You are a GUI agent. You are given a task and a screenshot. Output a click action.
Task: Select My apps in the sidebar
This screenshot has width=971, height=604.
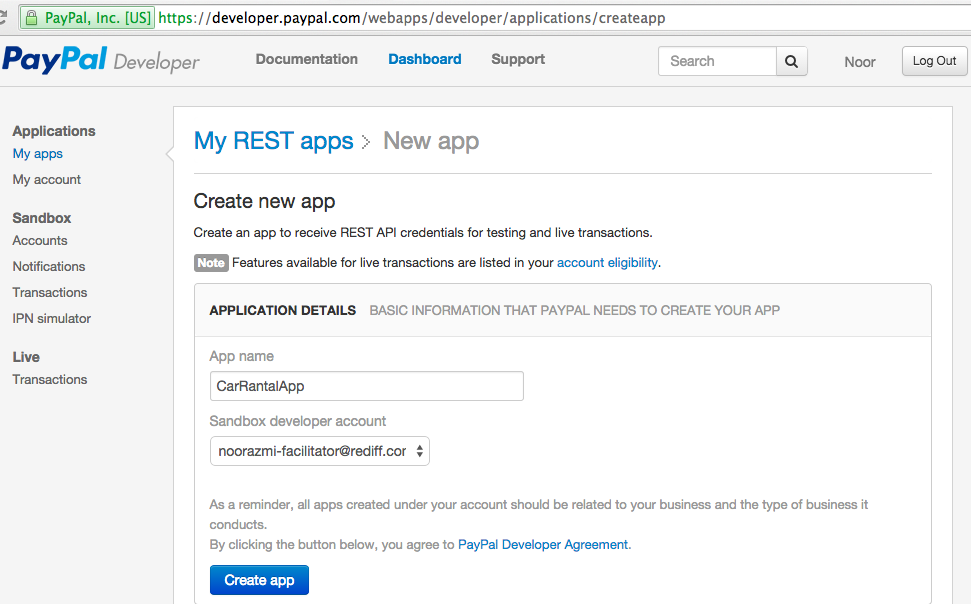pos(37,154)
